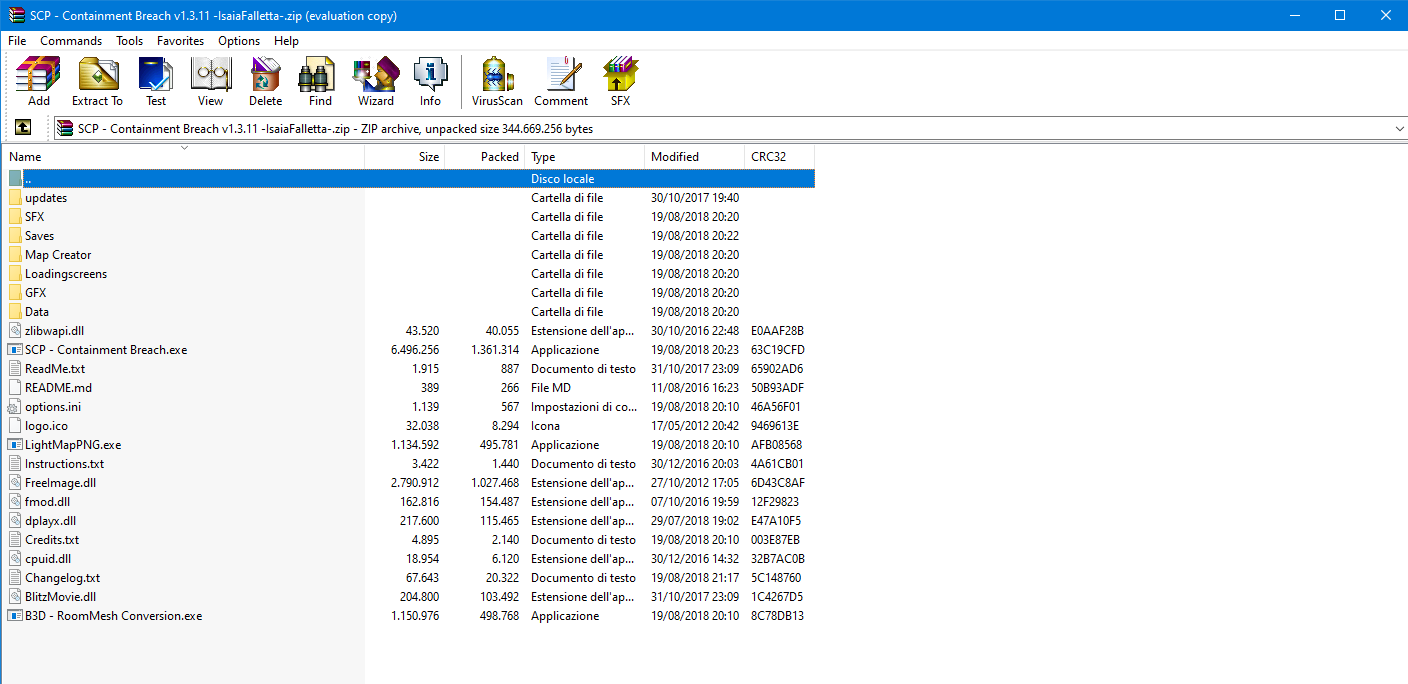This screenshot has height=684, width=1408.
Task: Click modified date 17/05/2012 20:42
Action: (695, 426)
